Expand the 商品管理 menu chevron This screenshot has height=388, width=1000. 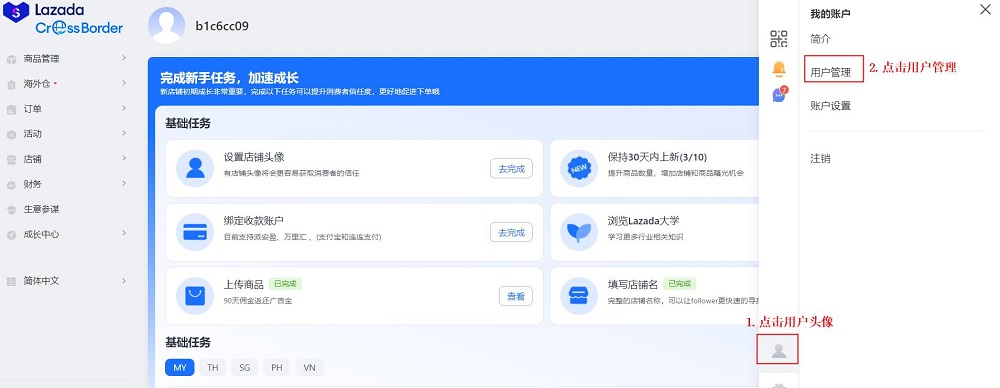coord(124,58)
